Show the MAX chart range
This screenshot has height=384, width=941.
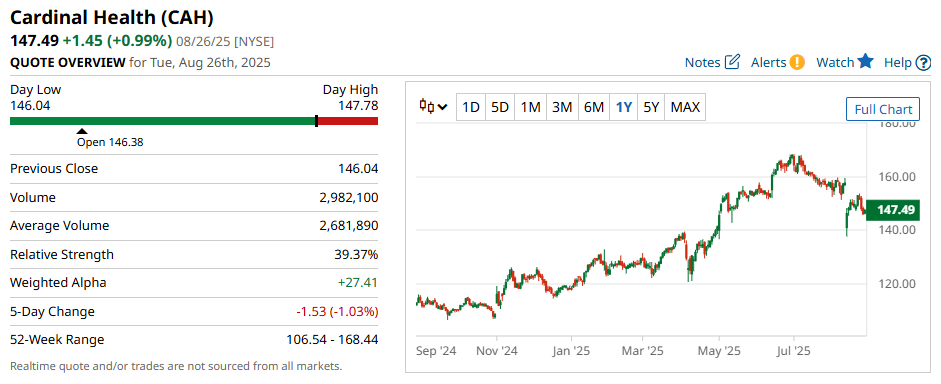tap(685, 107)
